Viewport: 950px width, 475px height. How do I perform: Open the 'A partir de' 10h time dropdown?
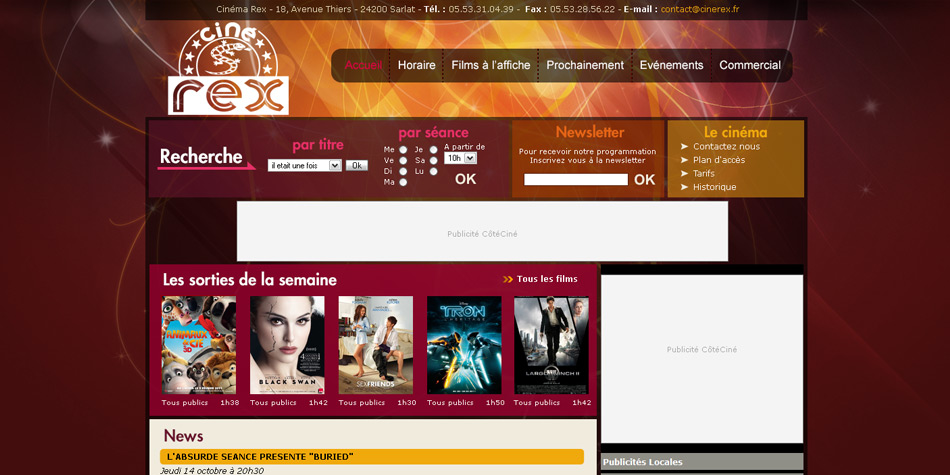click(460, 158)
